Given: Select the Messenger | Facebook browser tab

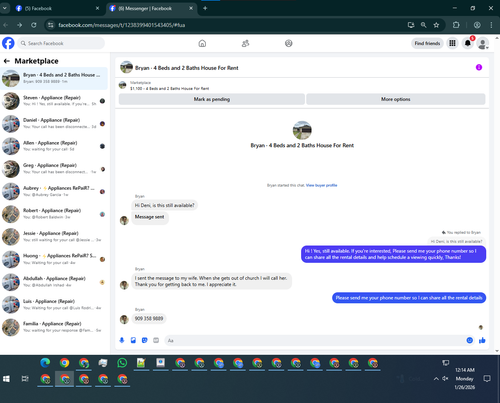Looking at the screenshot, I should 151,8.
